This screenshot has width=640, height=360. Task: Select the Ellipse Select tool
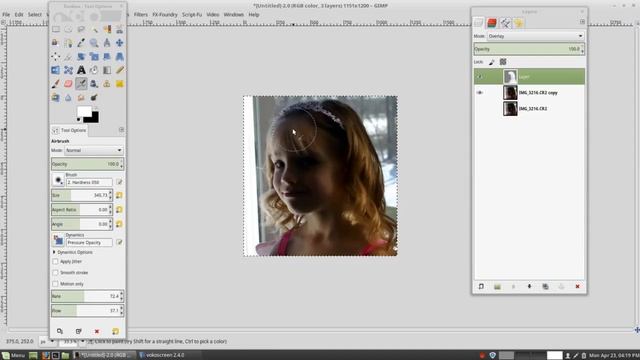[x=68, y=29]
